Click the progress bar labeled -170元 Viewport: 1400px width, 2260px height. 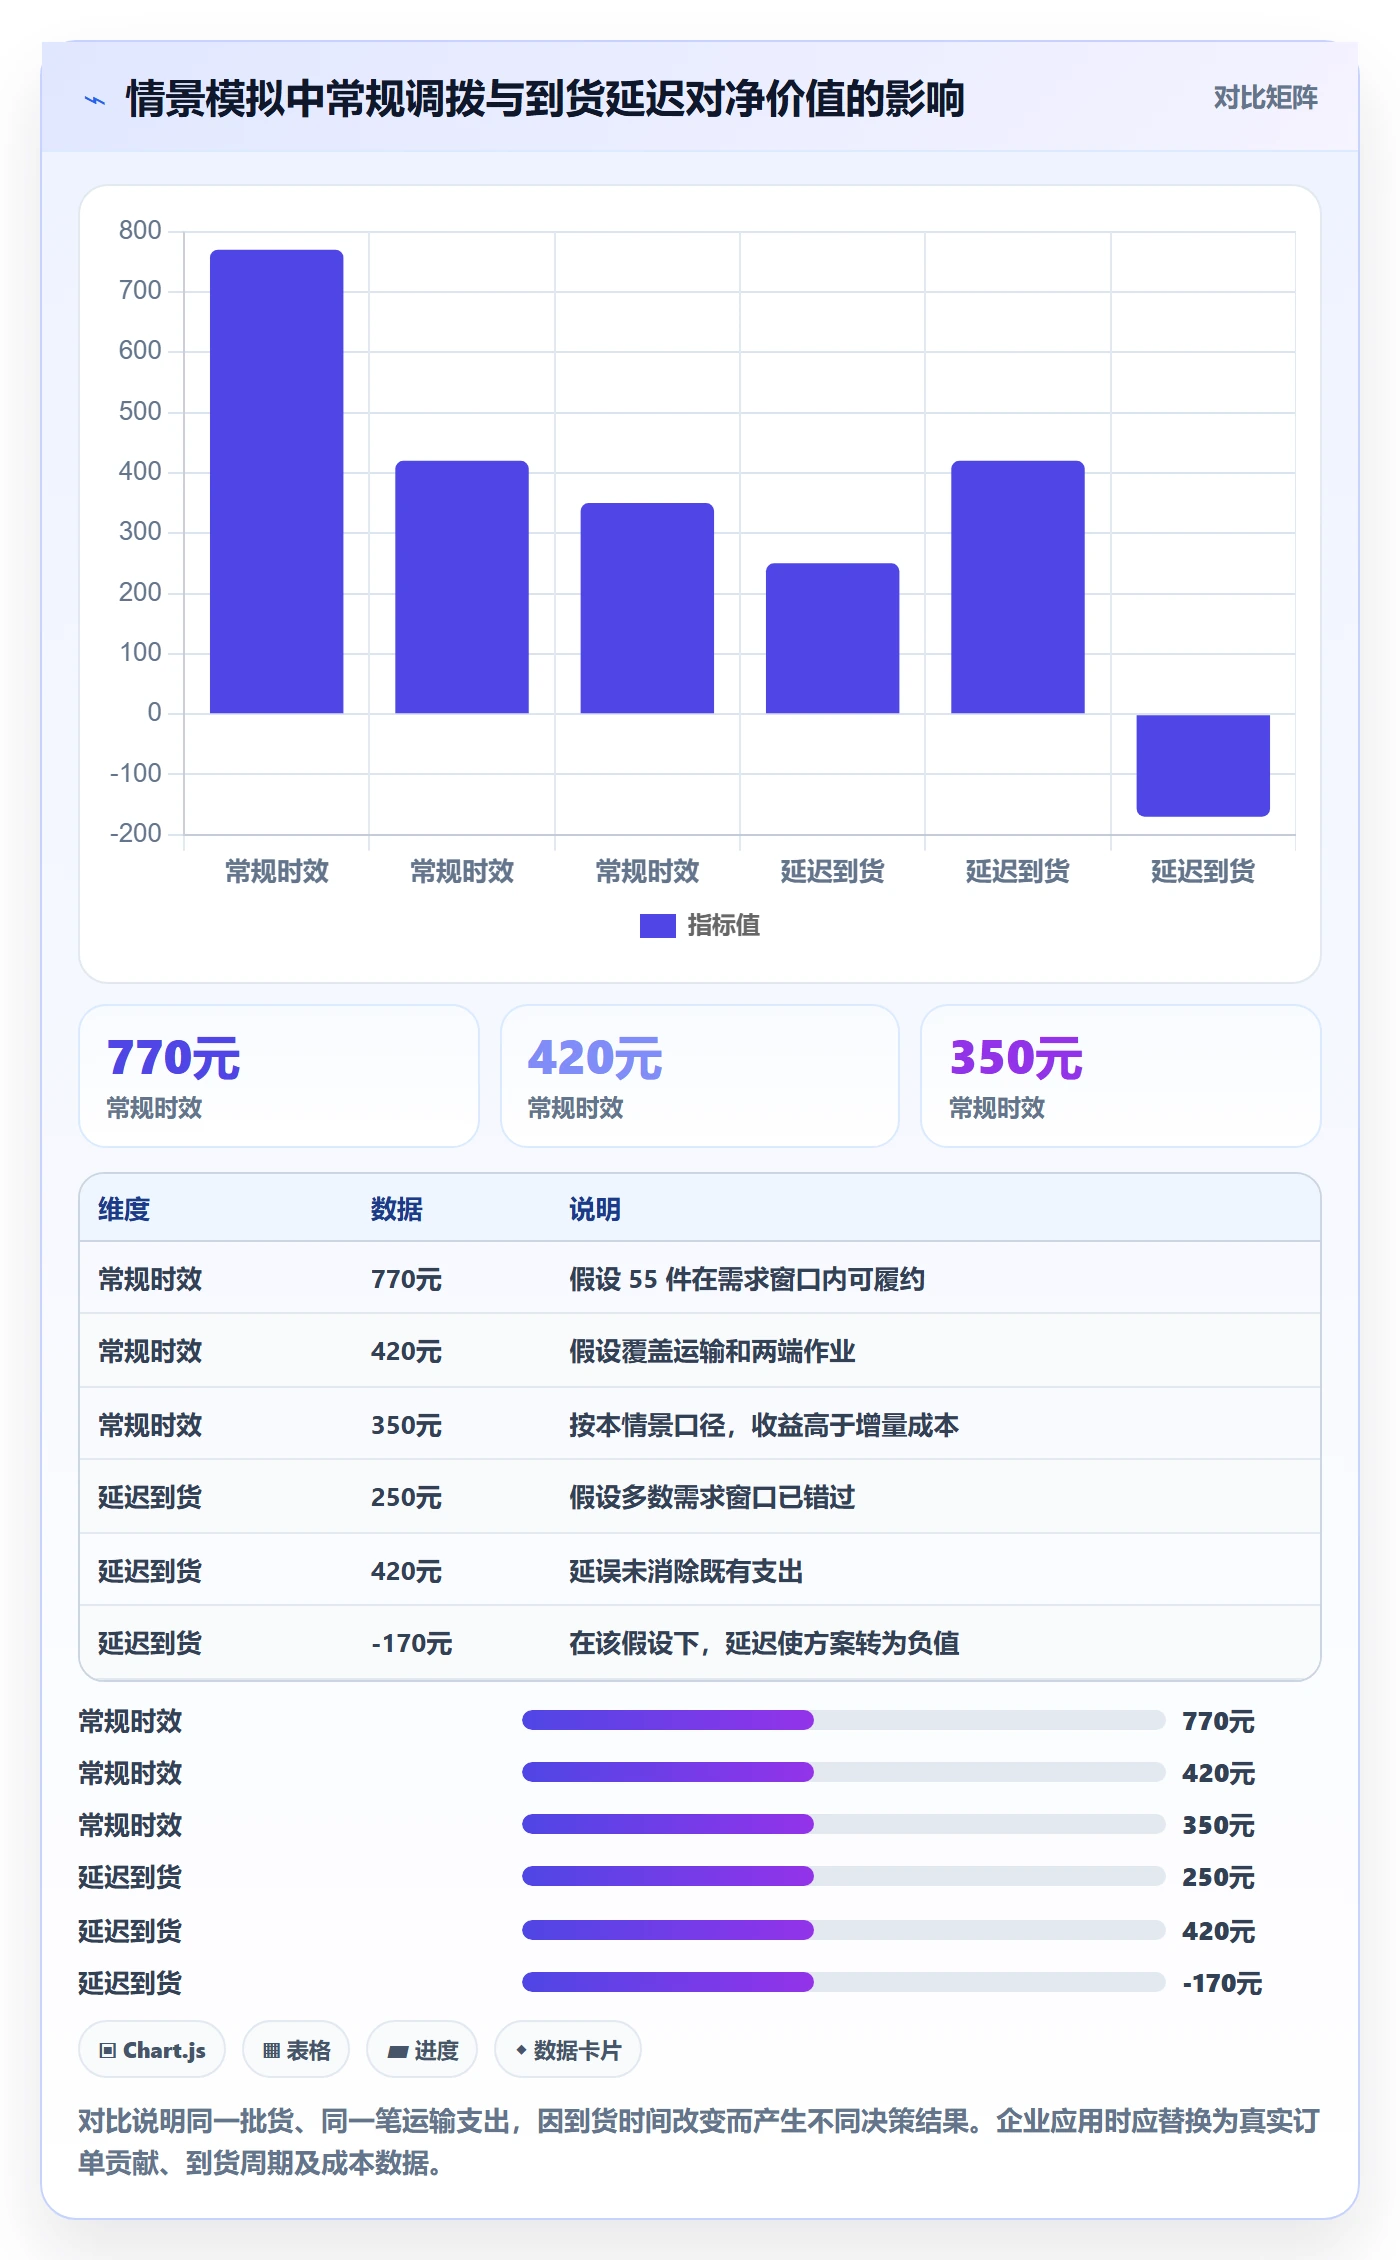843,1982
